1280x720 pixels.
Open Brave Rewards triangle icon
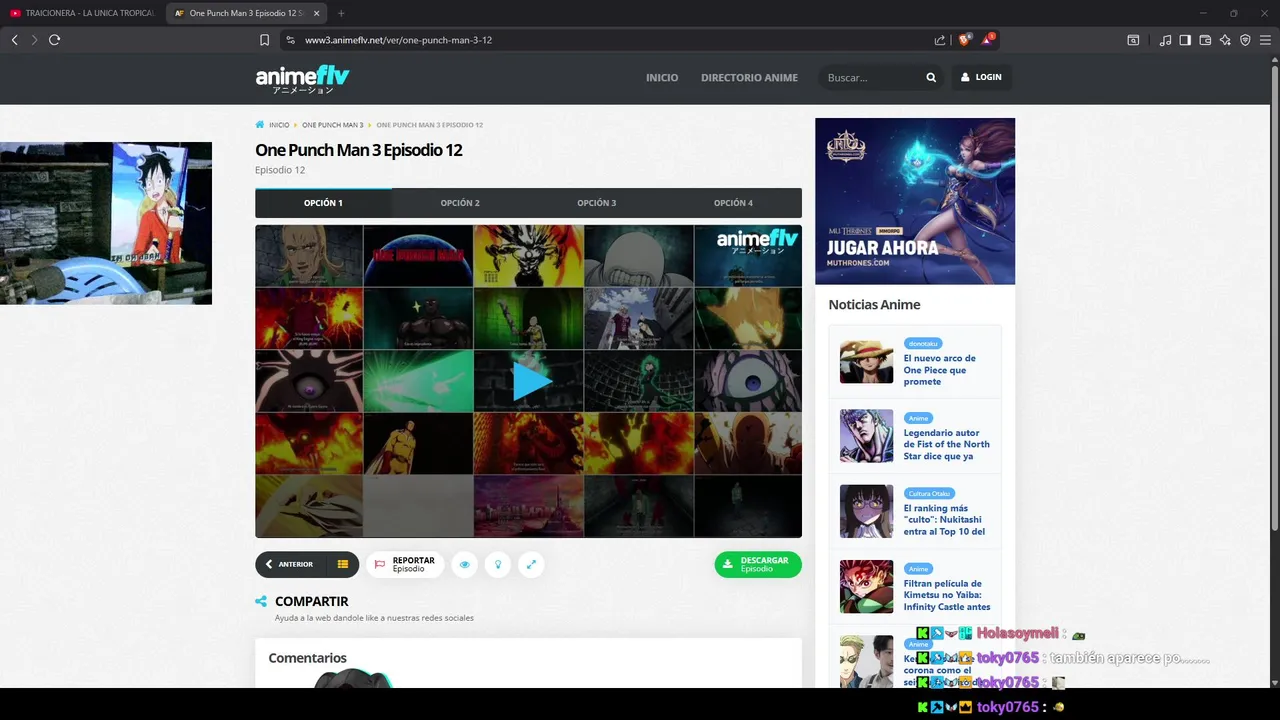click(x=987, y=40)
